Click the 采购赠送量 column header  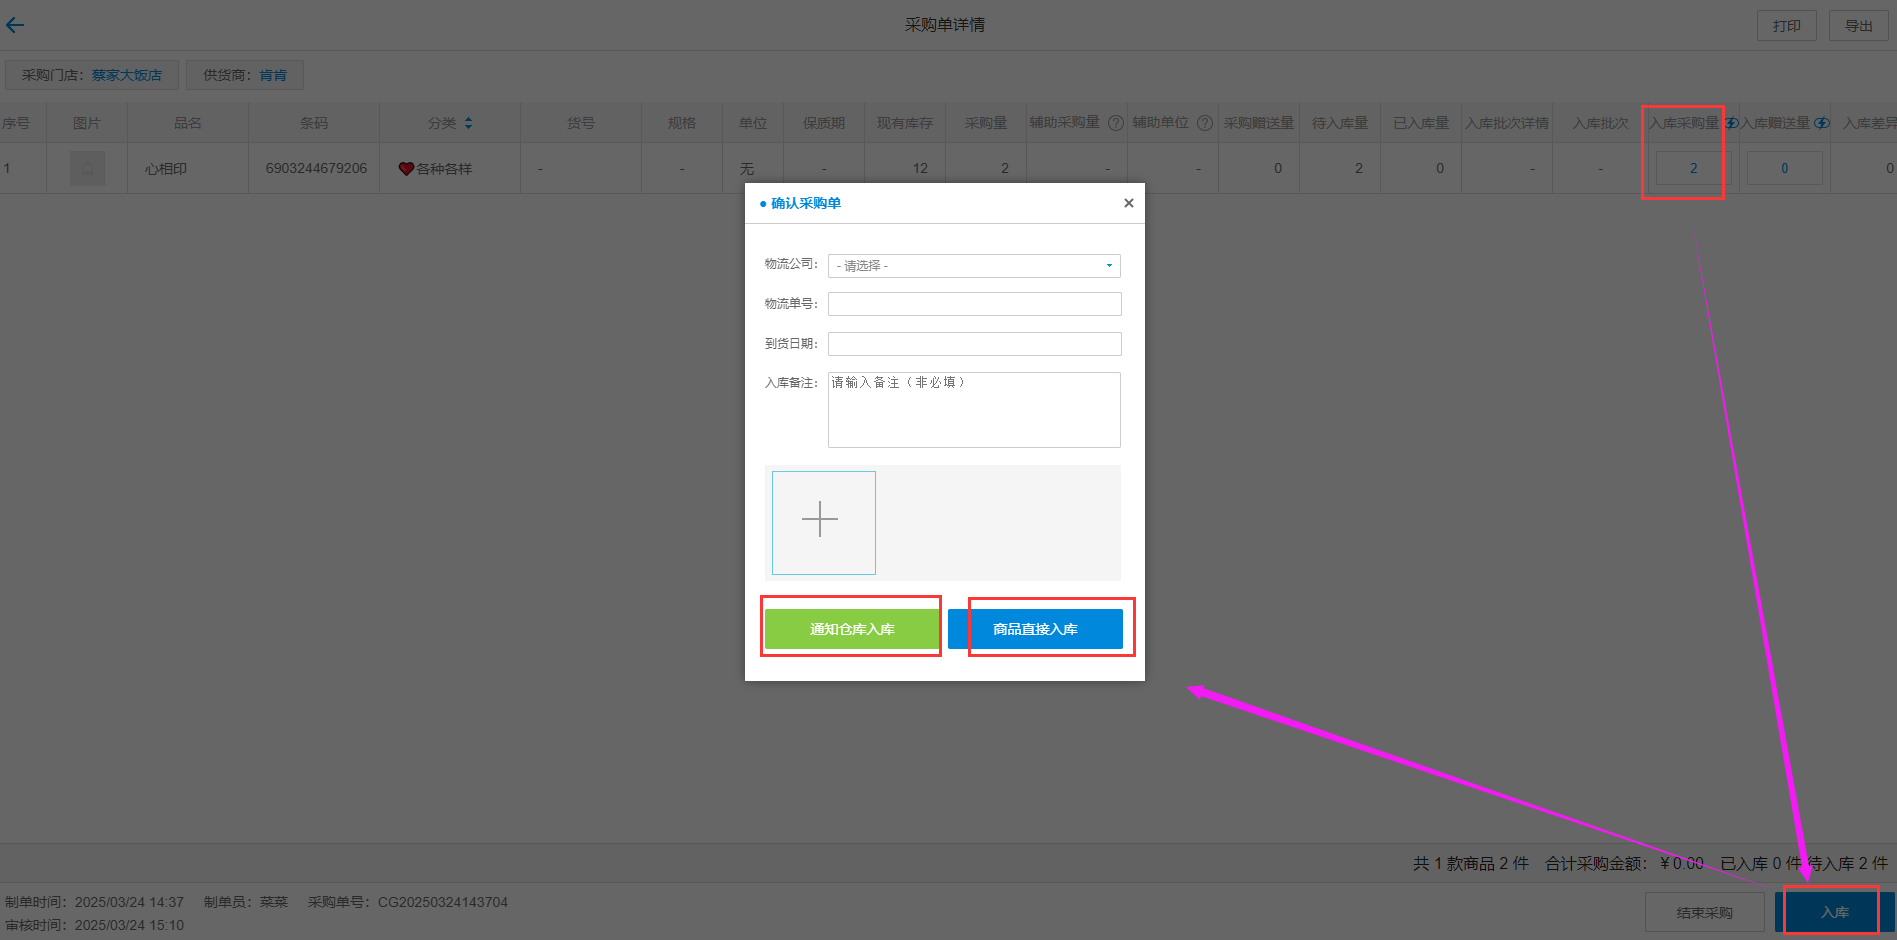pos(1259,123)
